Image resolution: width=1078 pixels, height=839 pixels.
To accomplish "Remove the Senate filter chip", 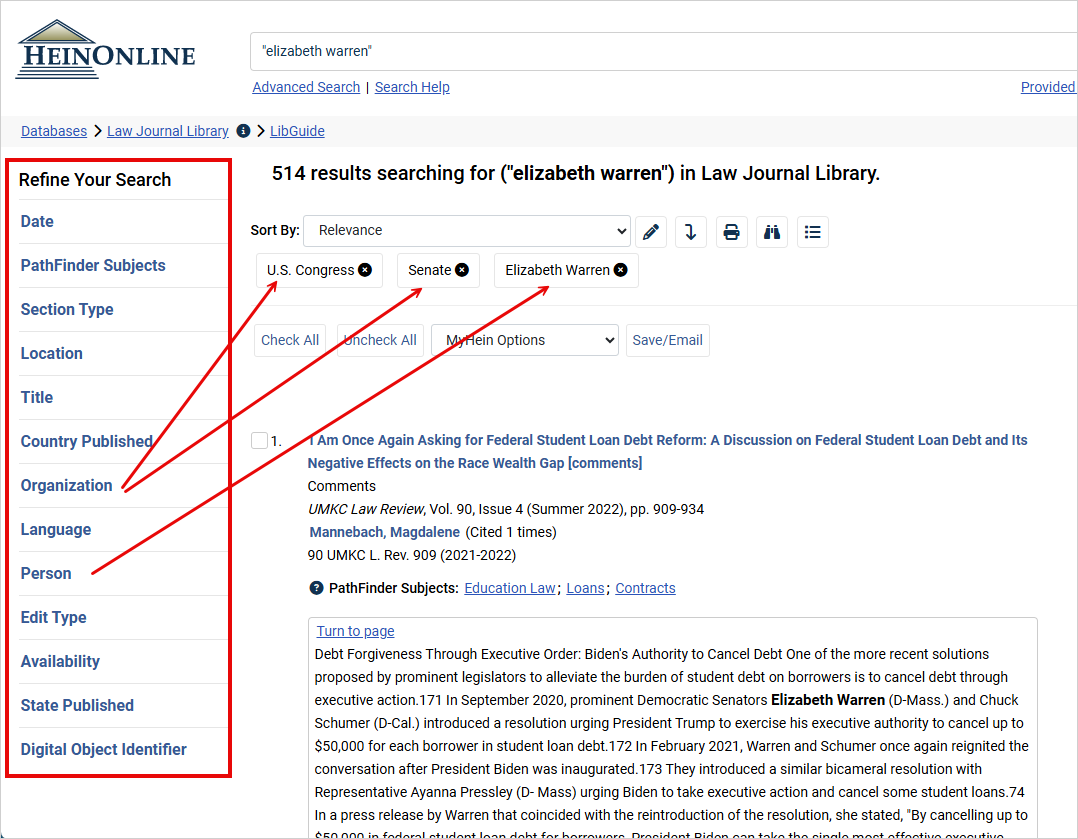I will point(462,270).
